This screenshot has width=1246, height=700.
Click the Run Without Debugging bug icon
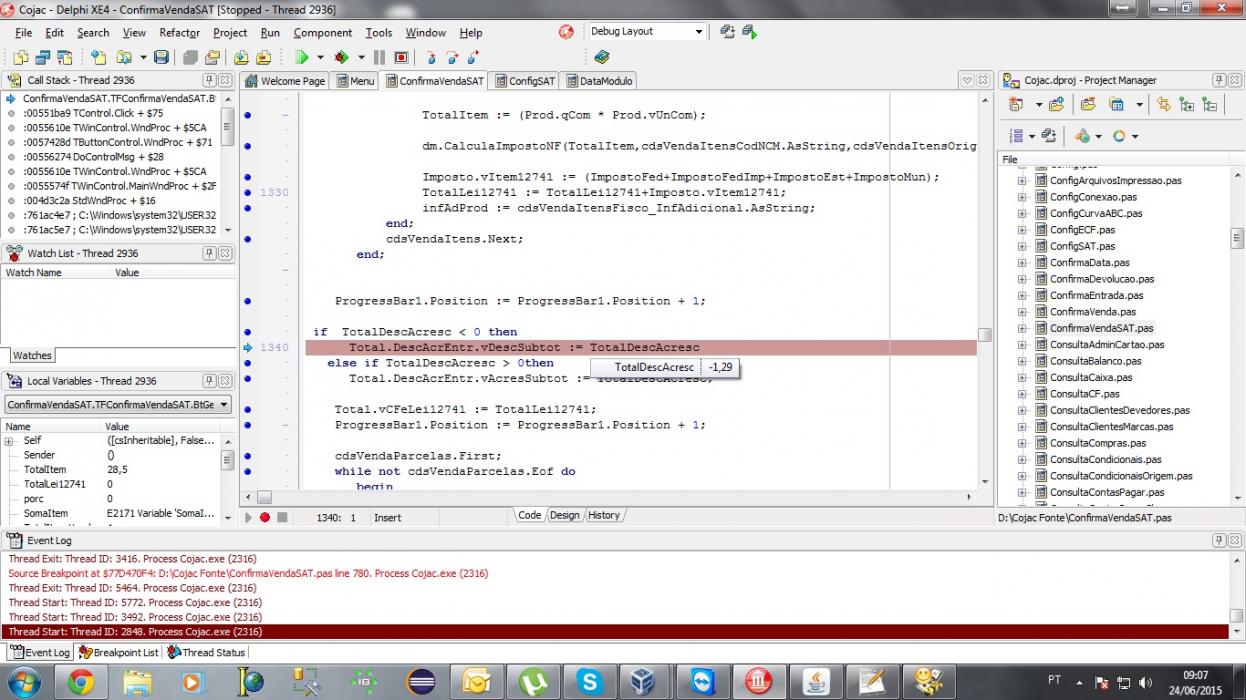(x=341, y=58)
